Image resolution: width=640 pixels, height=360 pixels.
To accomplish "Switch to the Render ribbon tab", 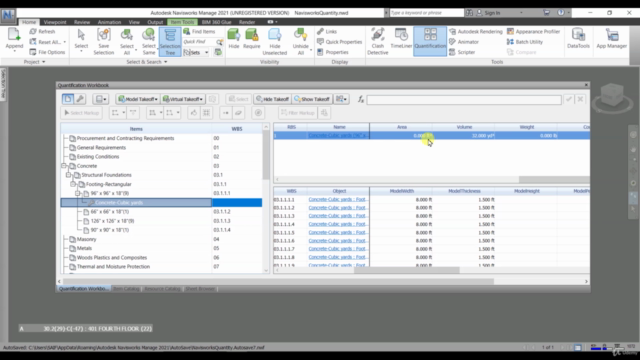I will [247, 22].
